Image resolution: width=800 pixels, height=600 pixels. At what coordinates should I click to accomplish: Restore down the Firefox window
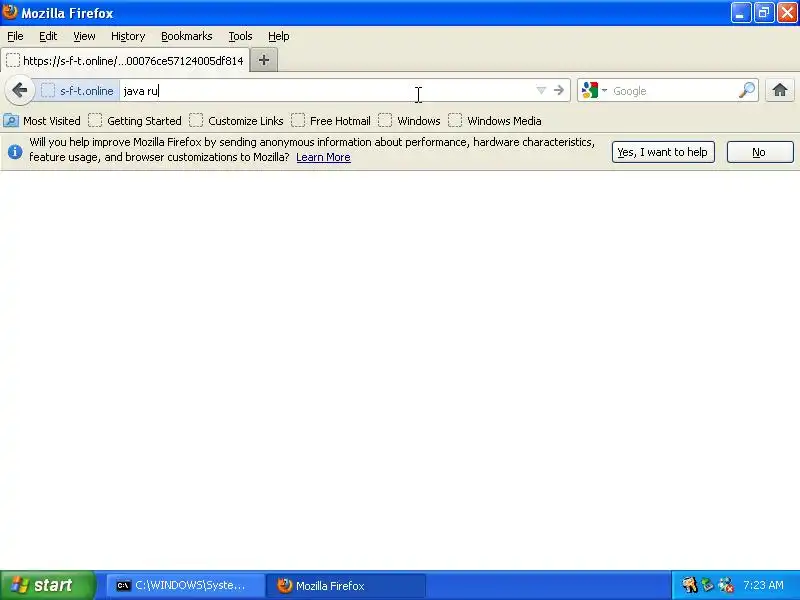point(764,13)
